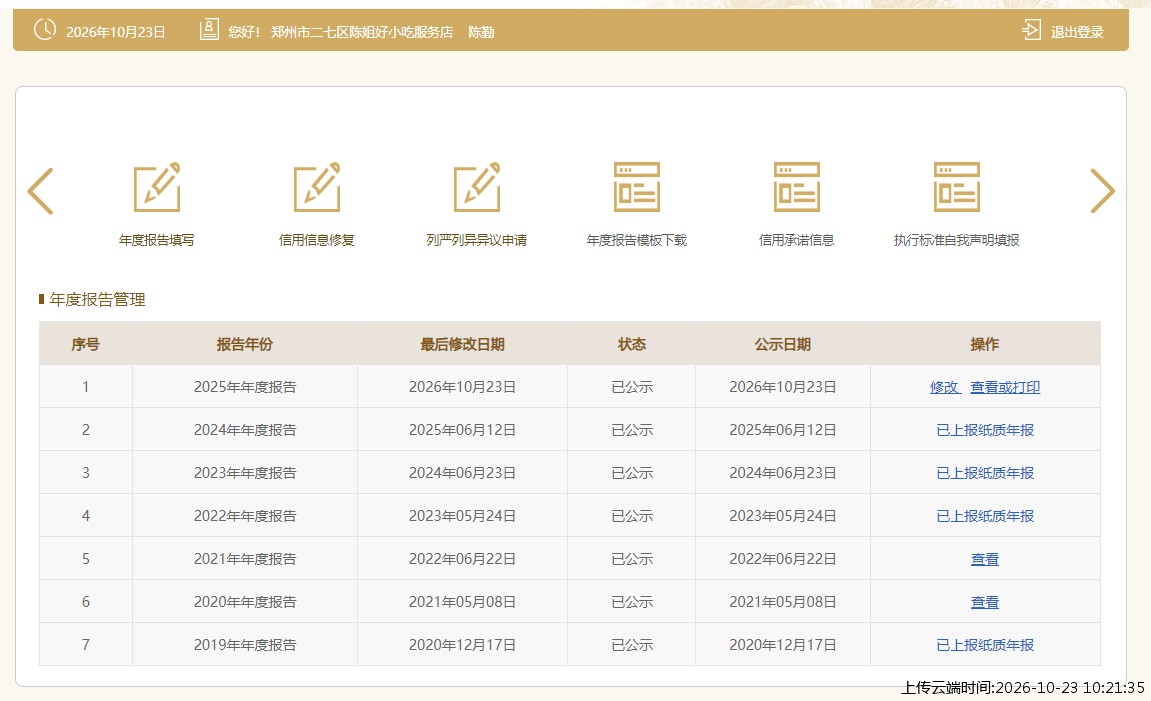Click the user name 陈勤

(x=482, y=32)
